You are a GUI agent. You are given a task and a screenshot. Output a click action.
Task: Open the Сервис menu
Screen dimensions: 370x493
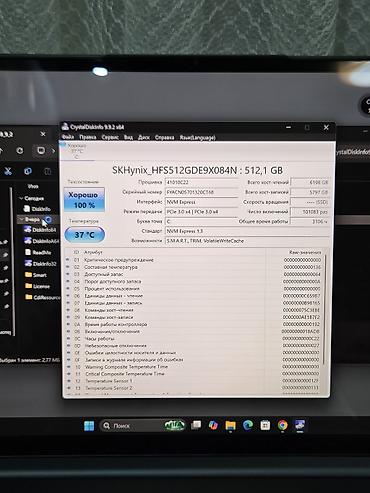(x=110, y=137)
